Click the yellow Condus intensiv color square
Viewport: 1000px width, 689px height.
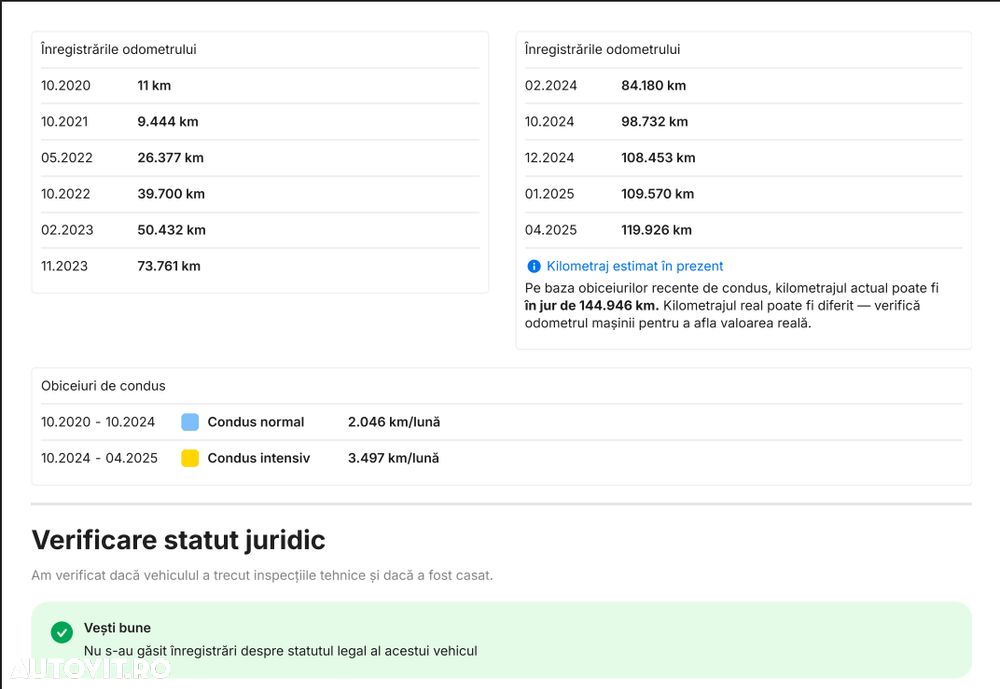click(190, 458)
